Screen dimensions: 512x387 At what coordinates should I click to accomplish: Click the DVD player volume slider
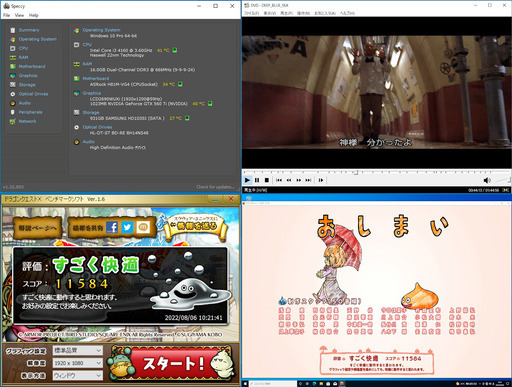[502, 180]
